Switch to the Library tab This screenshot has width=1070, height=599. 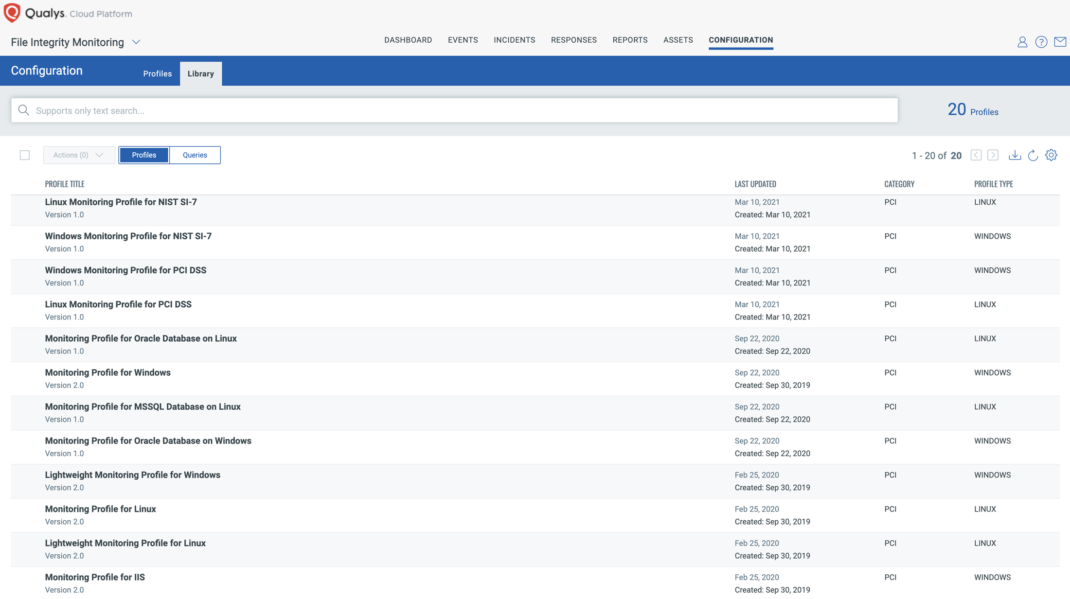(200, 73)
